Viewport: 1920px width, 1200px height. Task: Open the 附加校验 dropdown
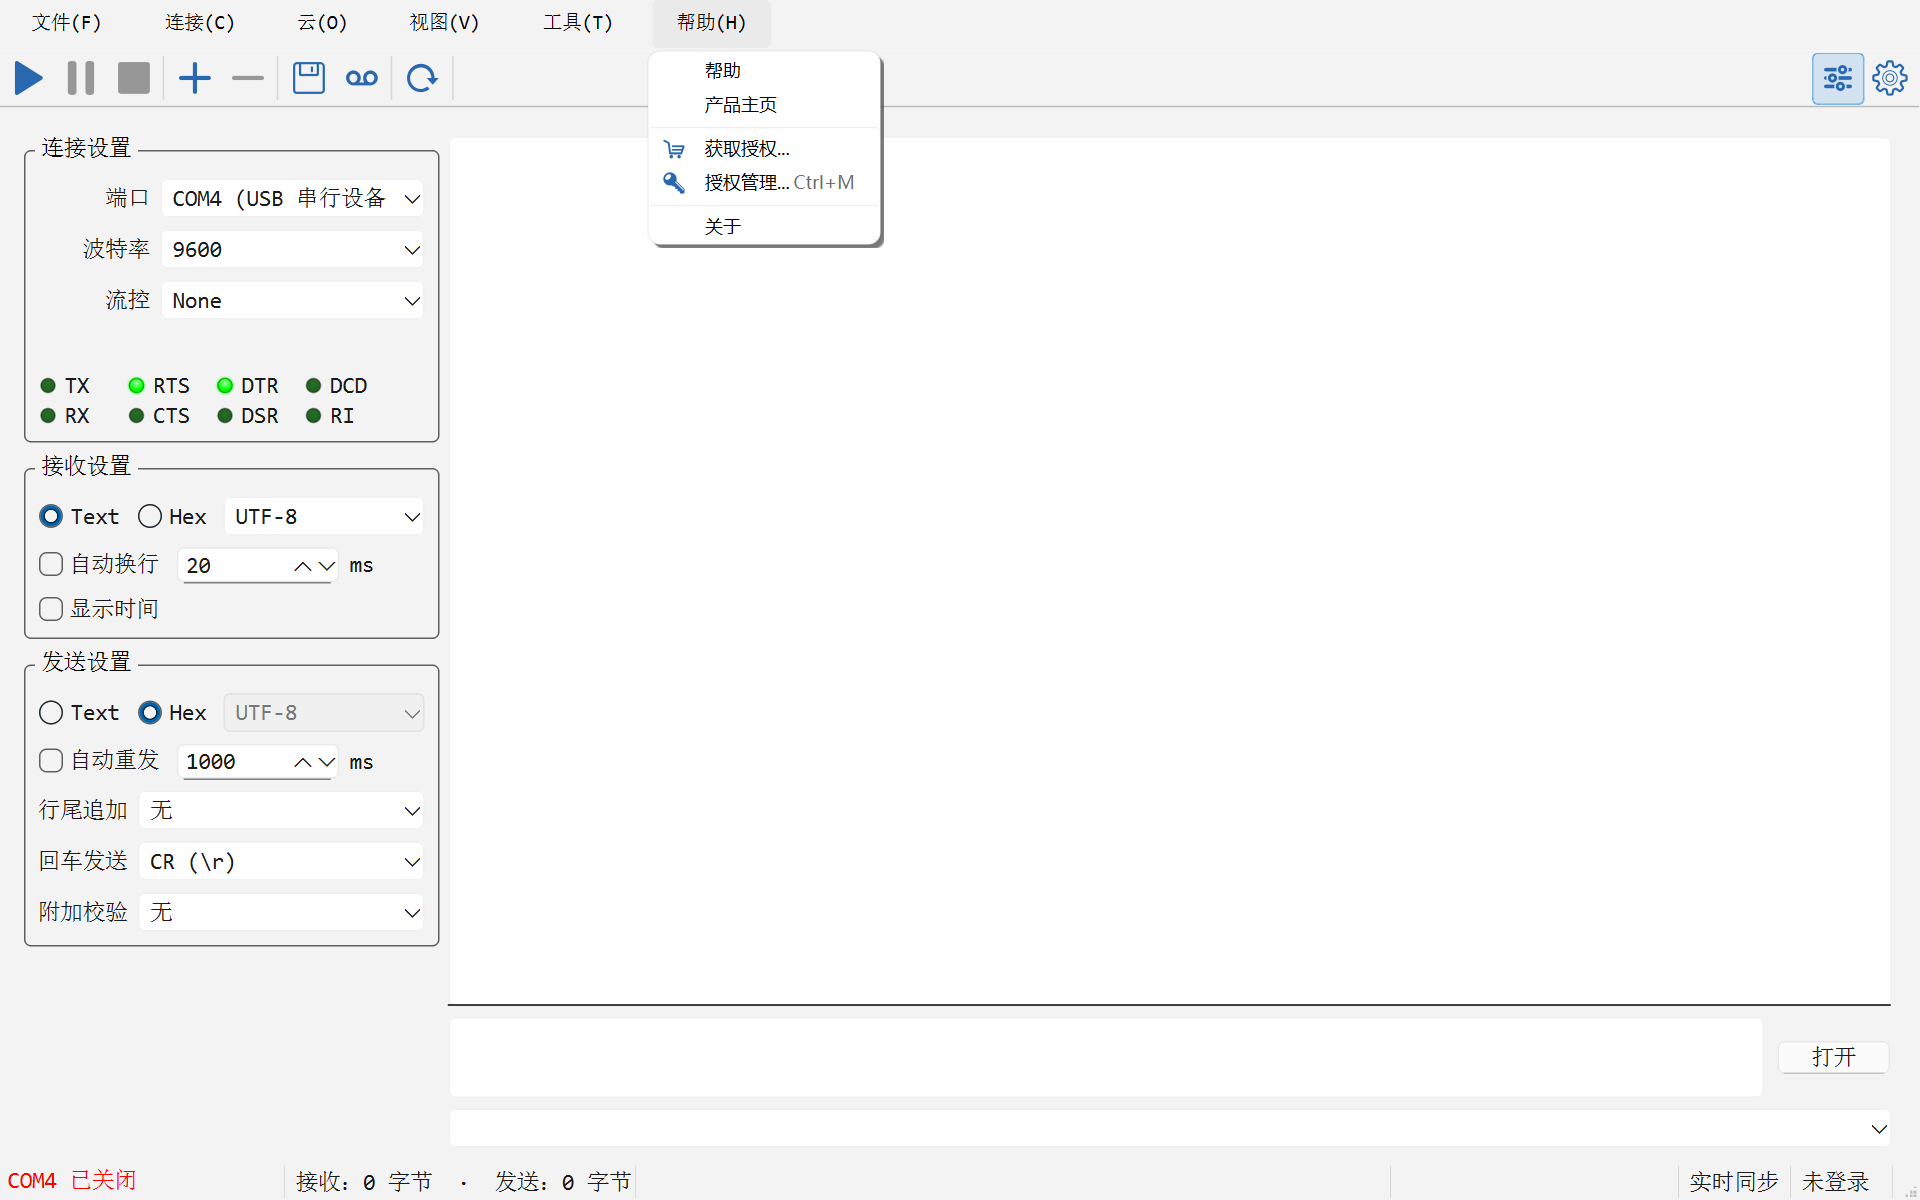click(281, 913)
